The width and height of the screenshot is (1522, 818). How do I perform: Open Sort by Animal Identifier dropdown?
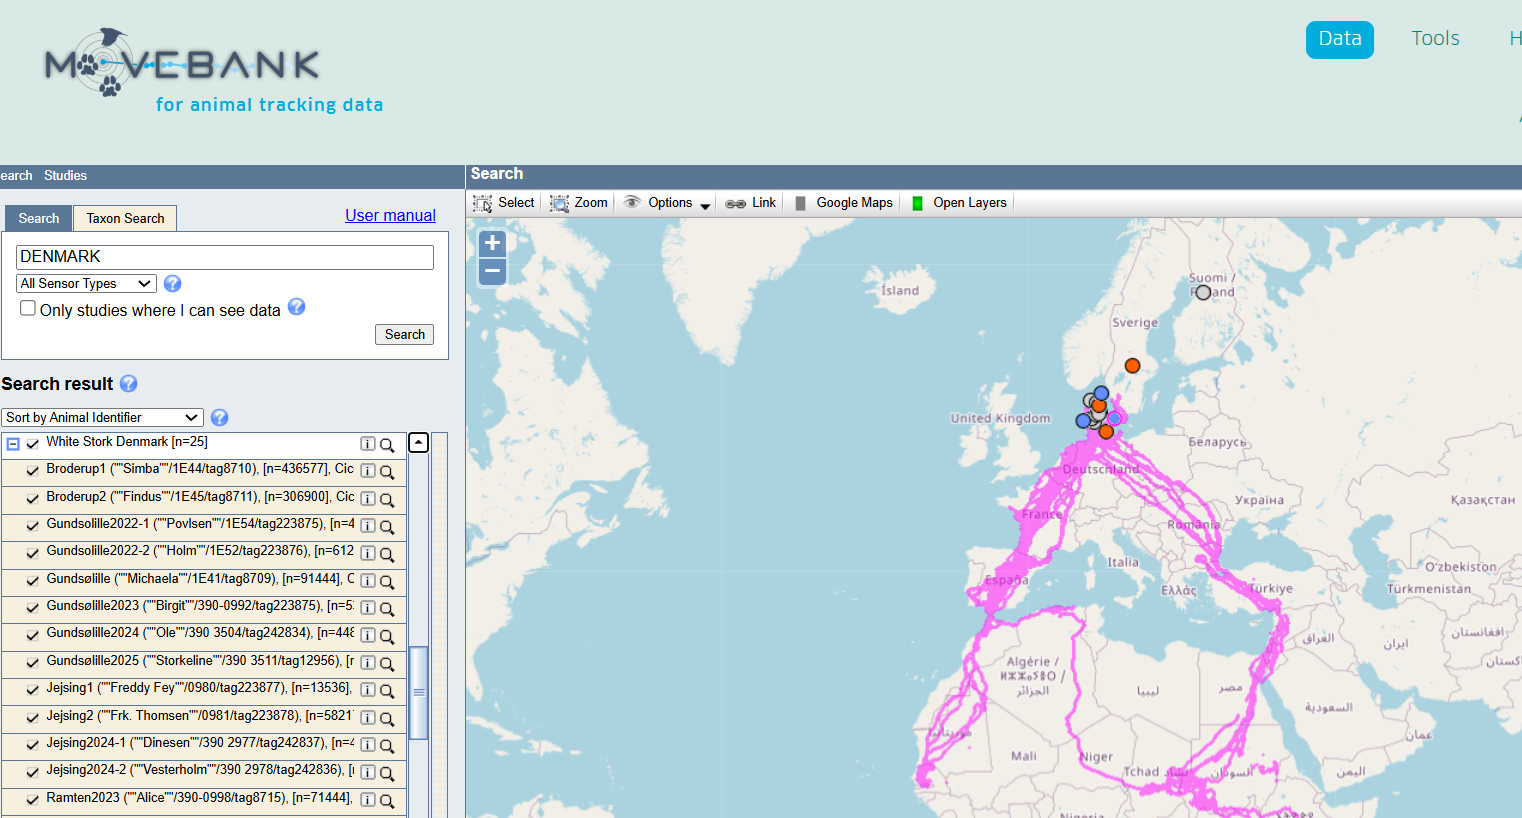(102, 418)
